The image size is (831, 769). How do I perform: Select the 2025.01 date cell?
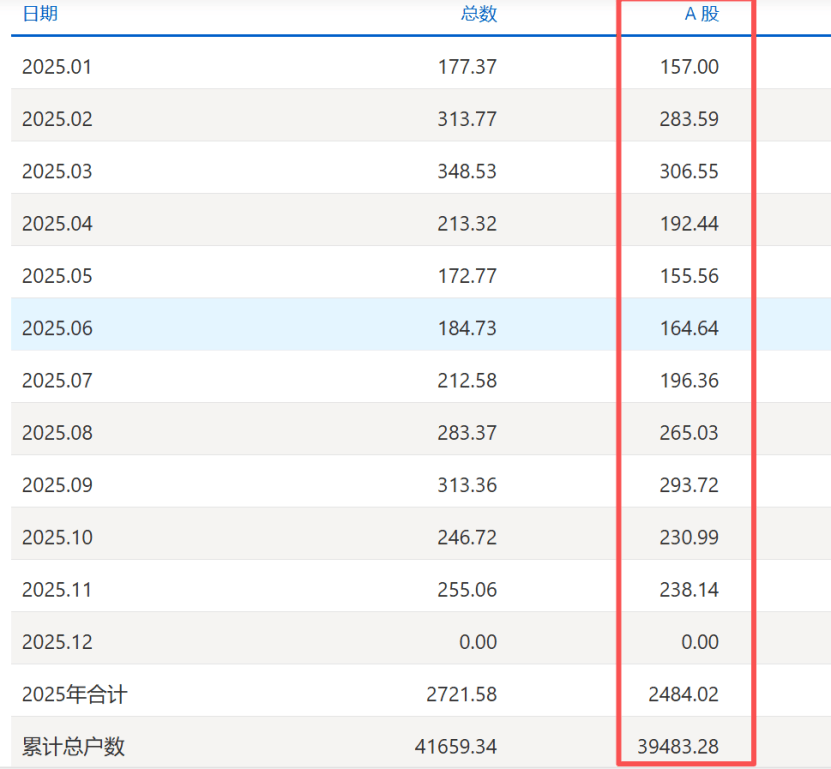click(x=54, y=66)
